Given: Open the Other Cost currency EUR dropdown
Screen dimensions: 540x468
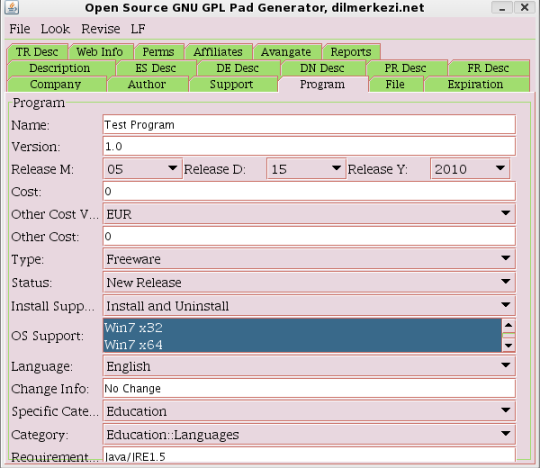Looking at the screenshot, I should 309,214.
